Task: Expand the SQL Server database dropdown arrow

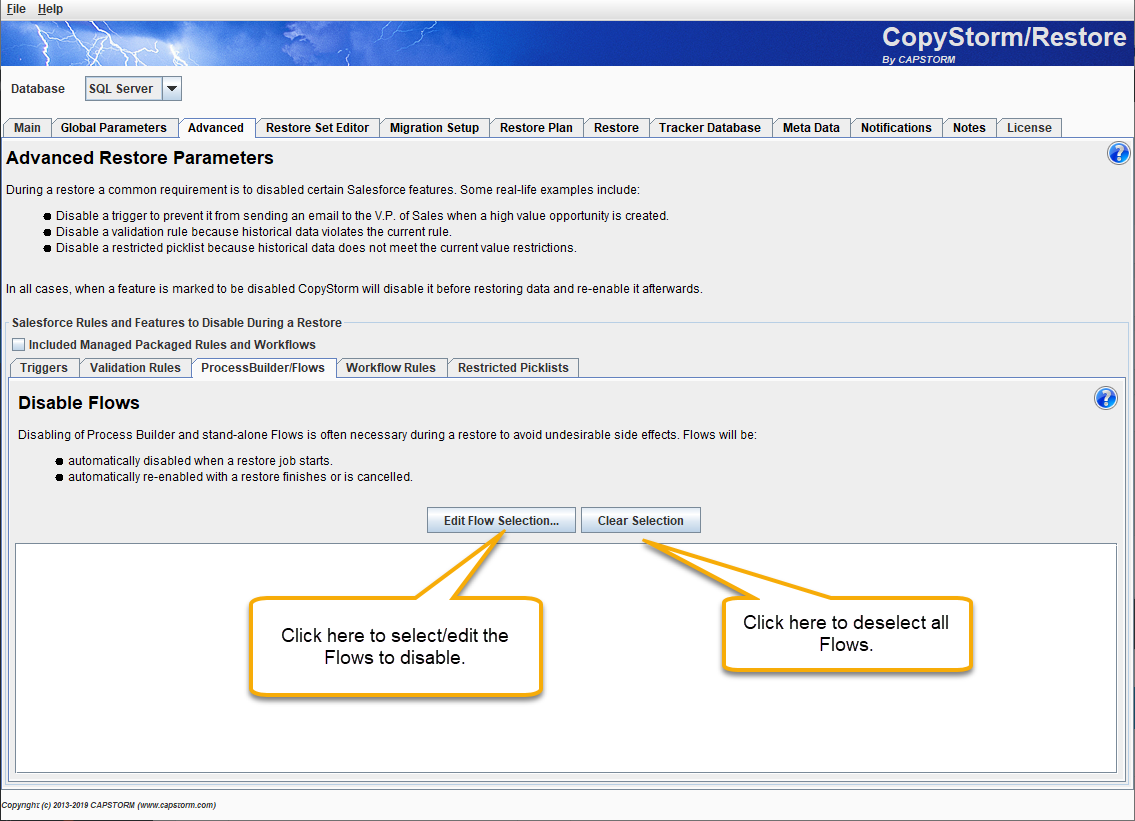Action: click(x=172, y=88)
